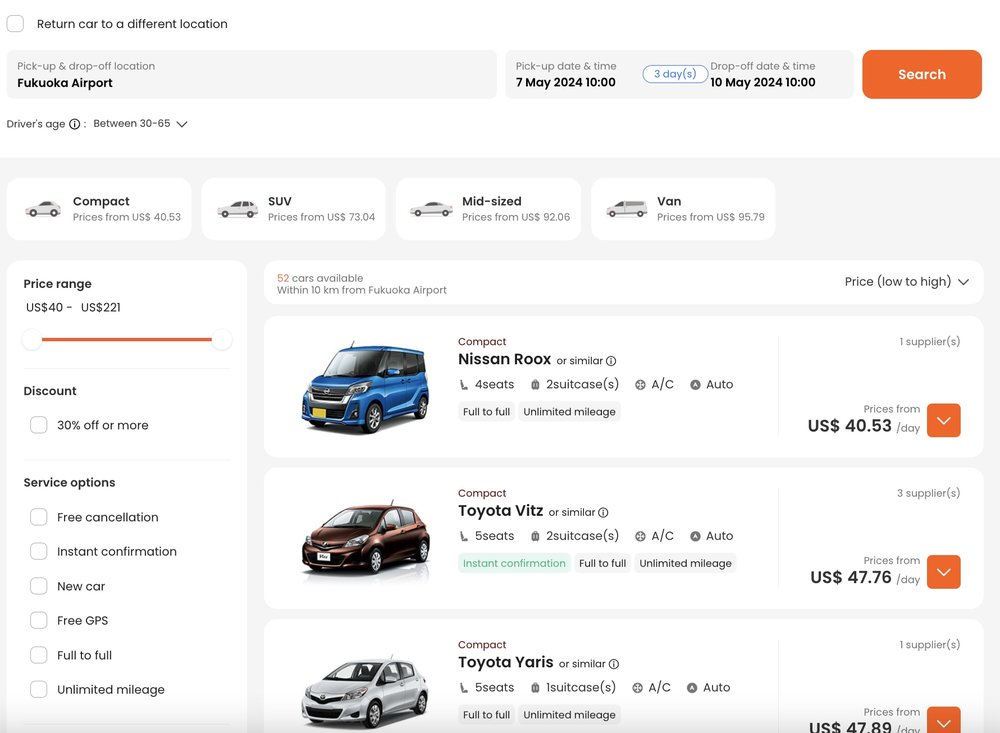Click the info icon next to Toyota Vitz
Image resolution: width=1000 pixels, height=733 pixels.
[603, 512]
